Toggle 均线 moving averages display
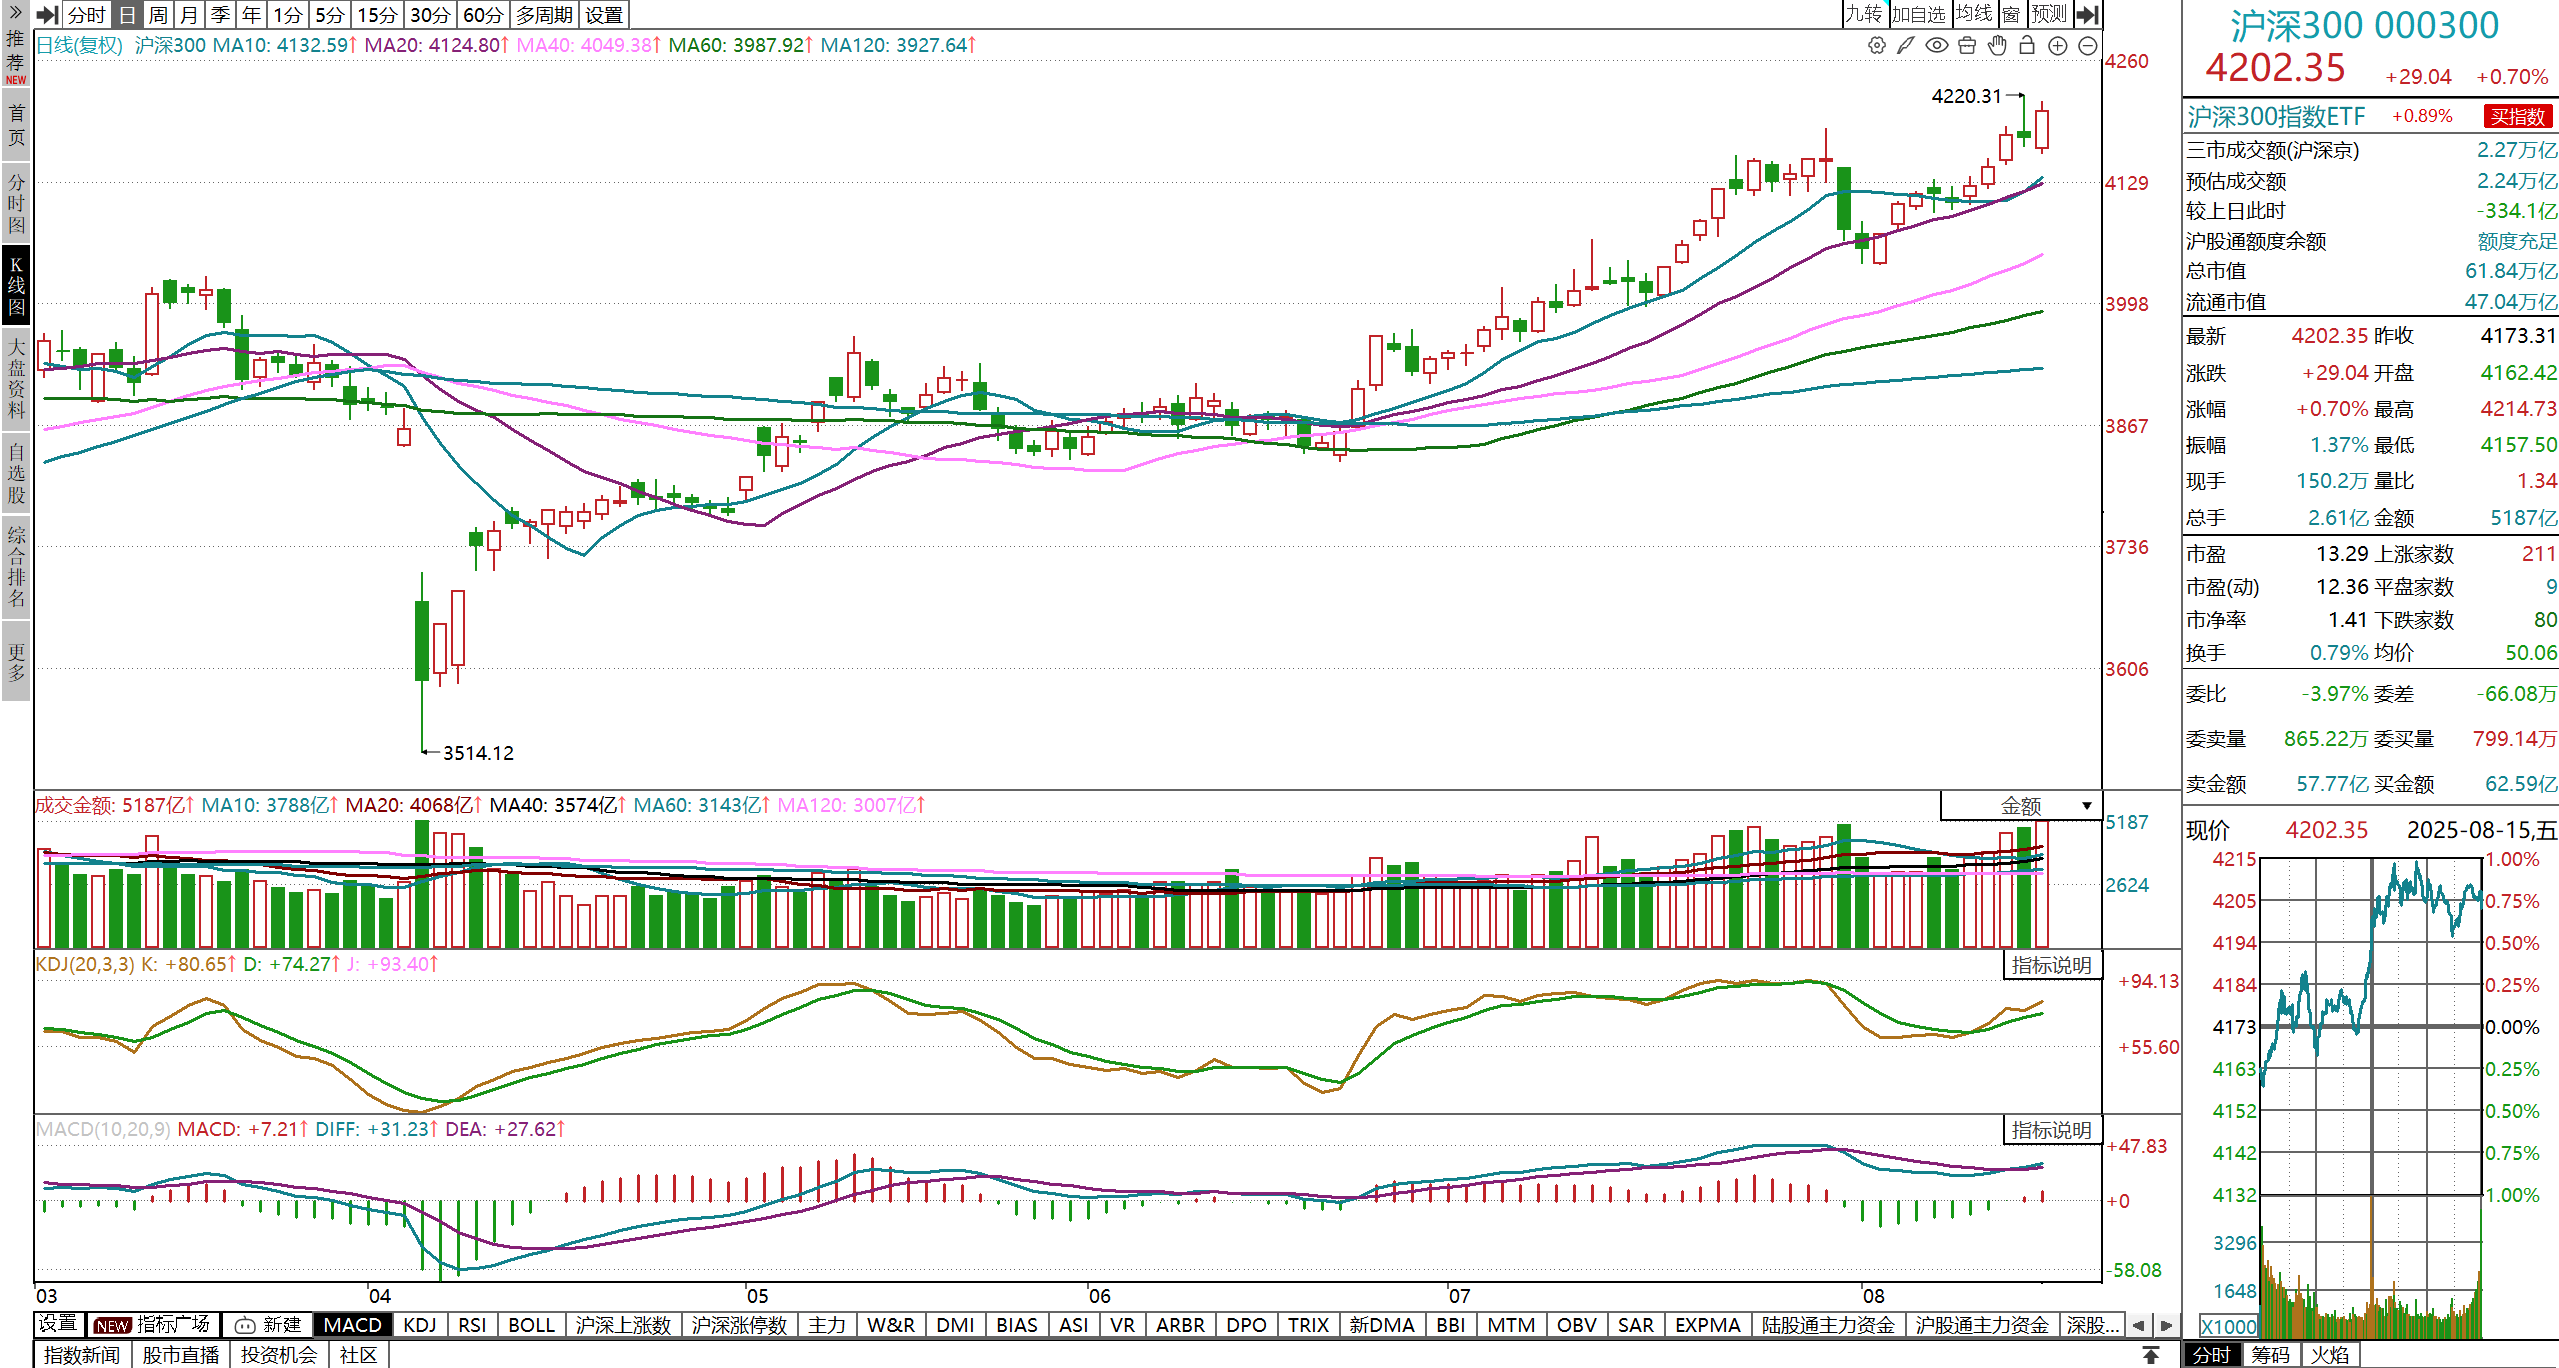 (1974, 14)
